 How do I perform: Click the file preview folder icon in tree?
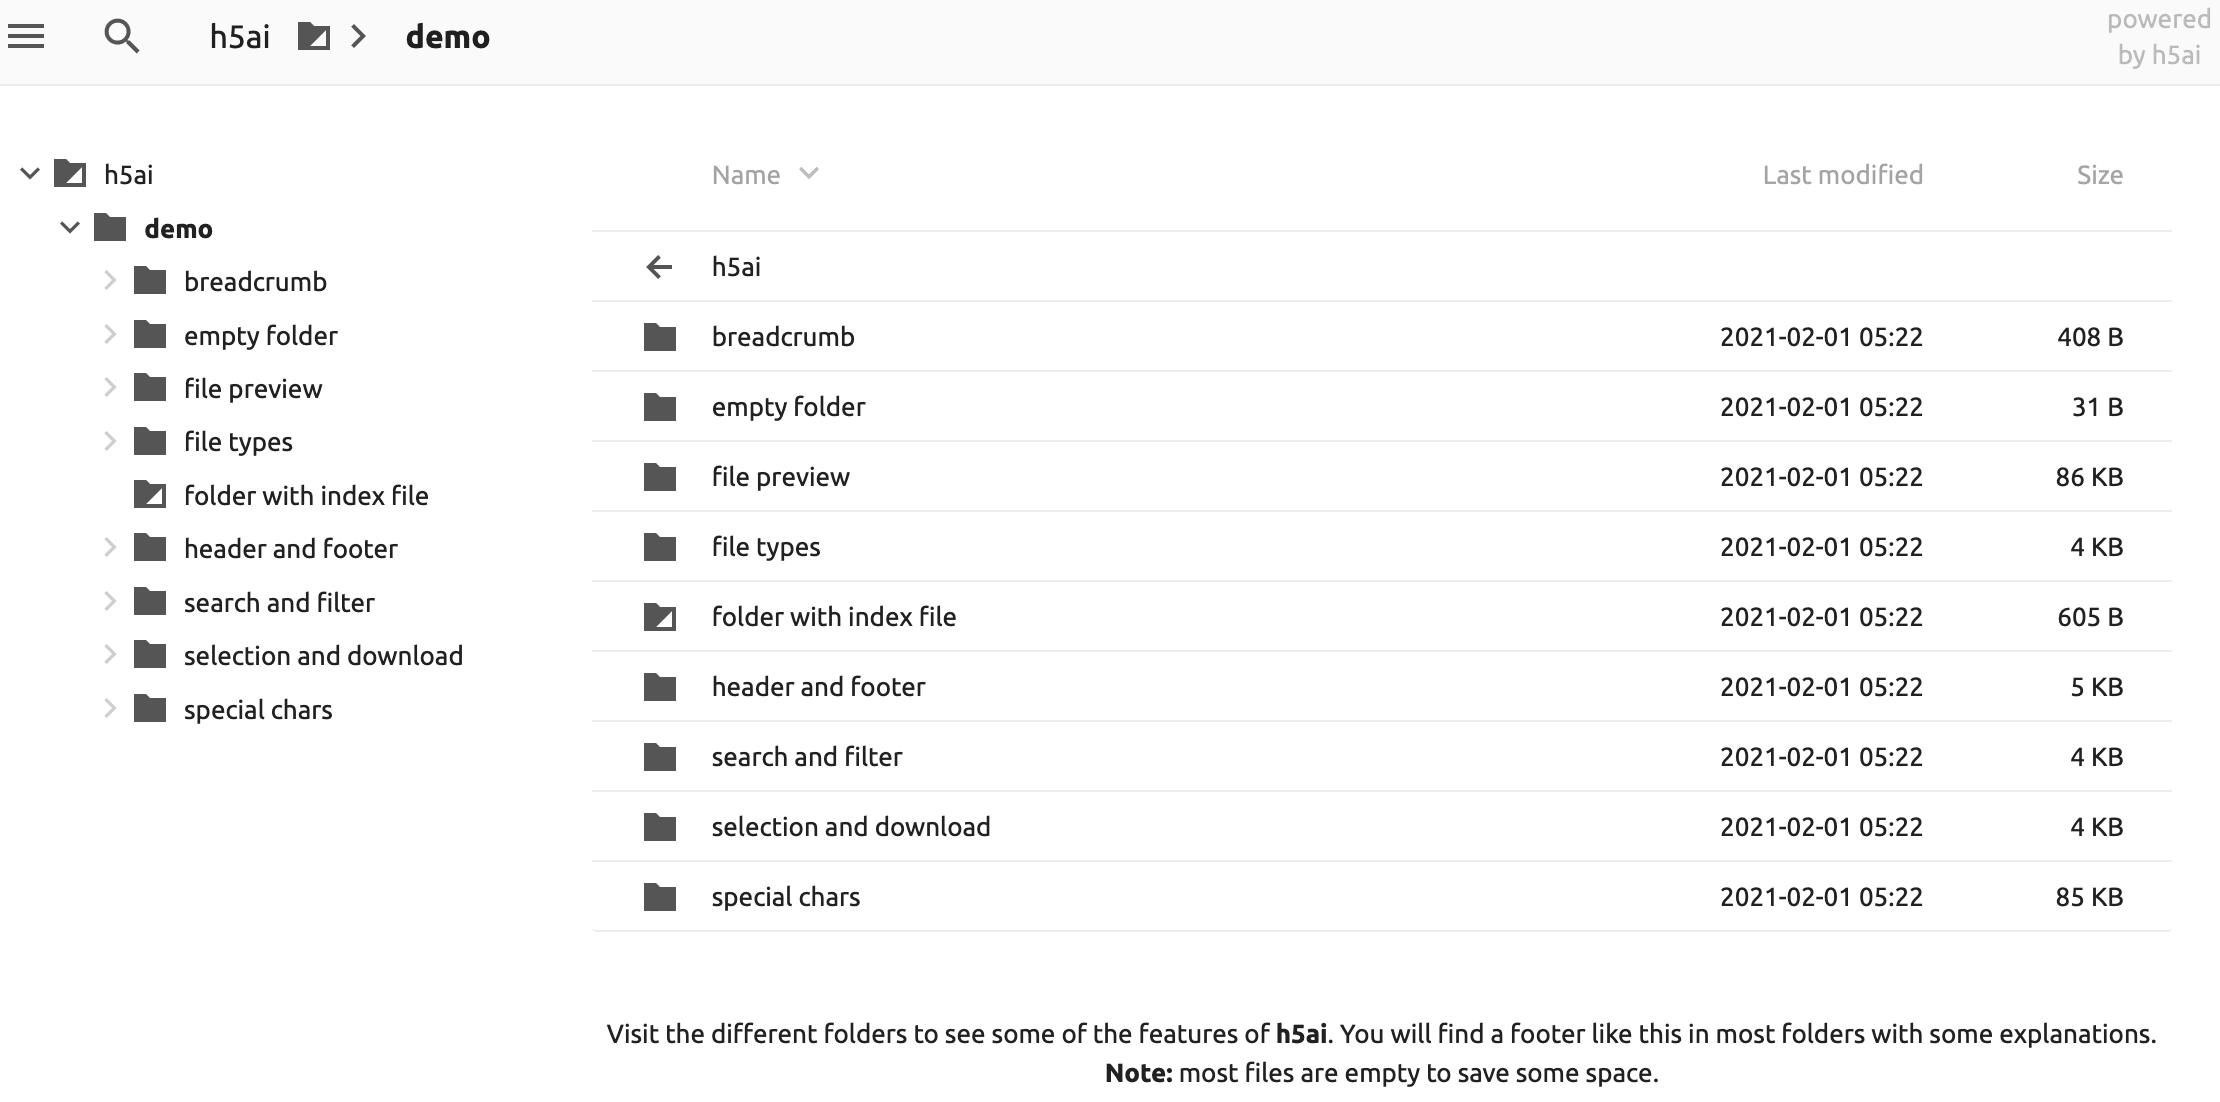150,388
